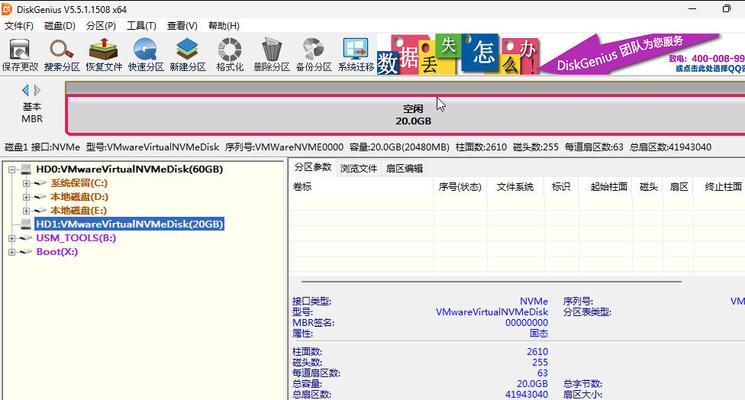Expand the 本地磁盘(E:) partition node
Image resolution: width=745 pixels, height=400 pixels.
pyautogui.click(x=26, y=210)
